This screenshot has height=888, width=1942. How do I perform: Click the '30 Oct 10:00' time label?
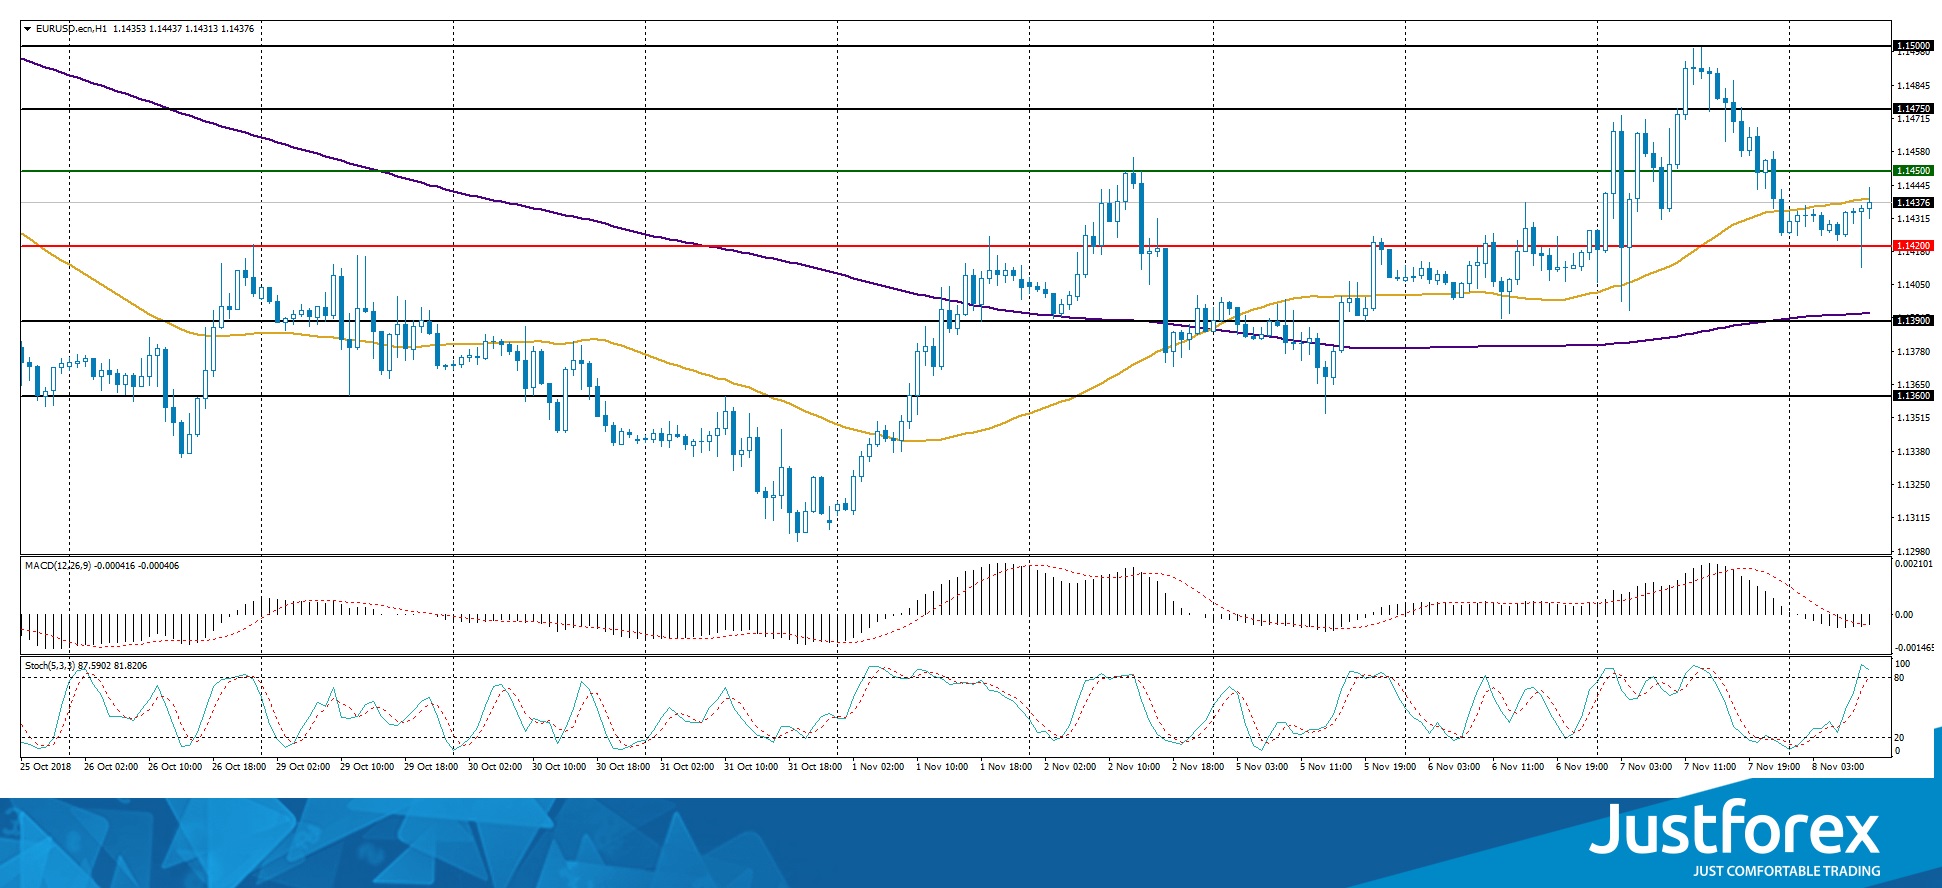pyautogui.click(x=559, y=767)
